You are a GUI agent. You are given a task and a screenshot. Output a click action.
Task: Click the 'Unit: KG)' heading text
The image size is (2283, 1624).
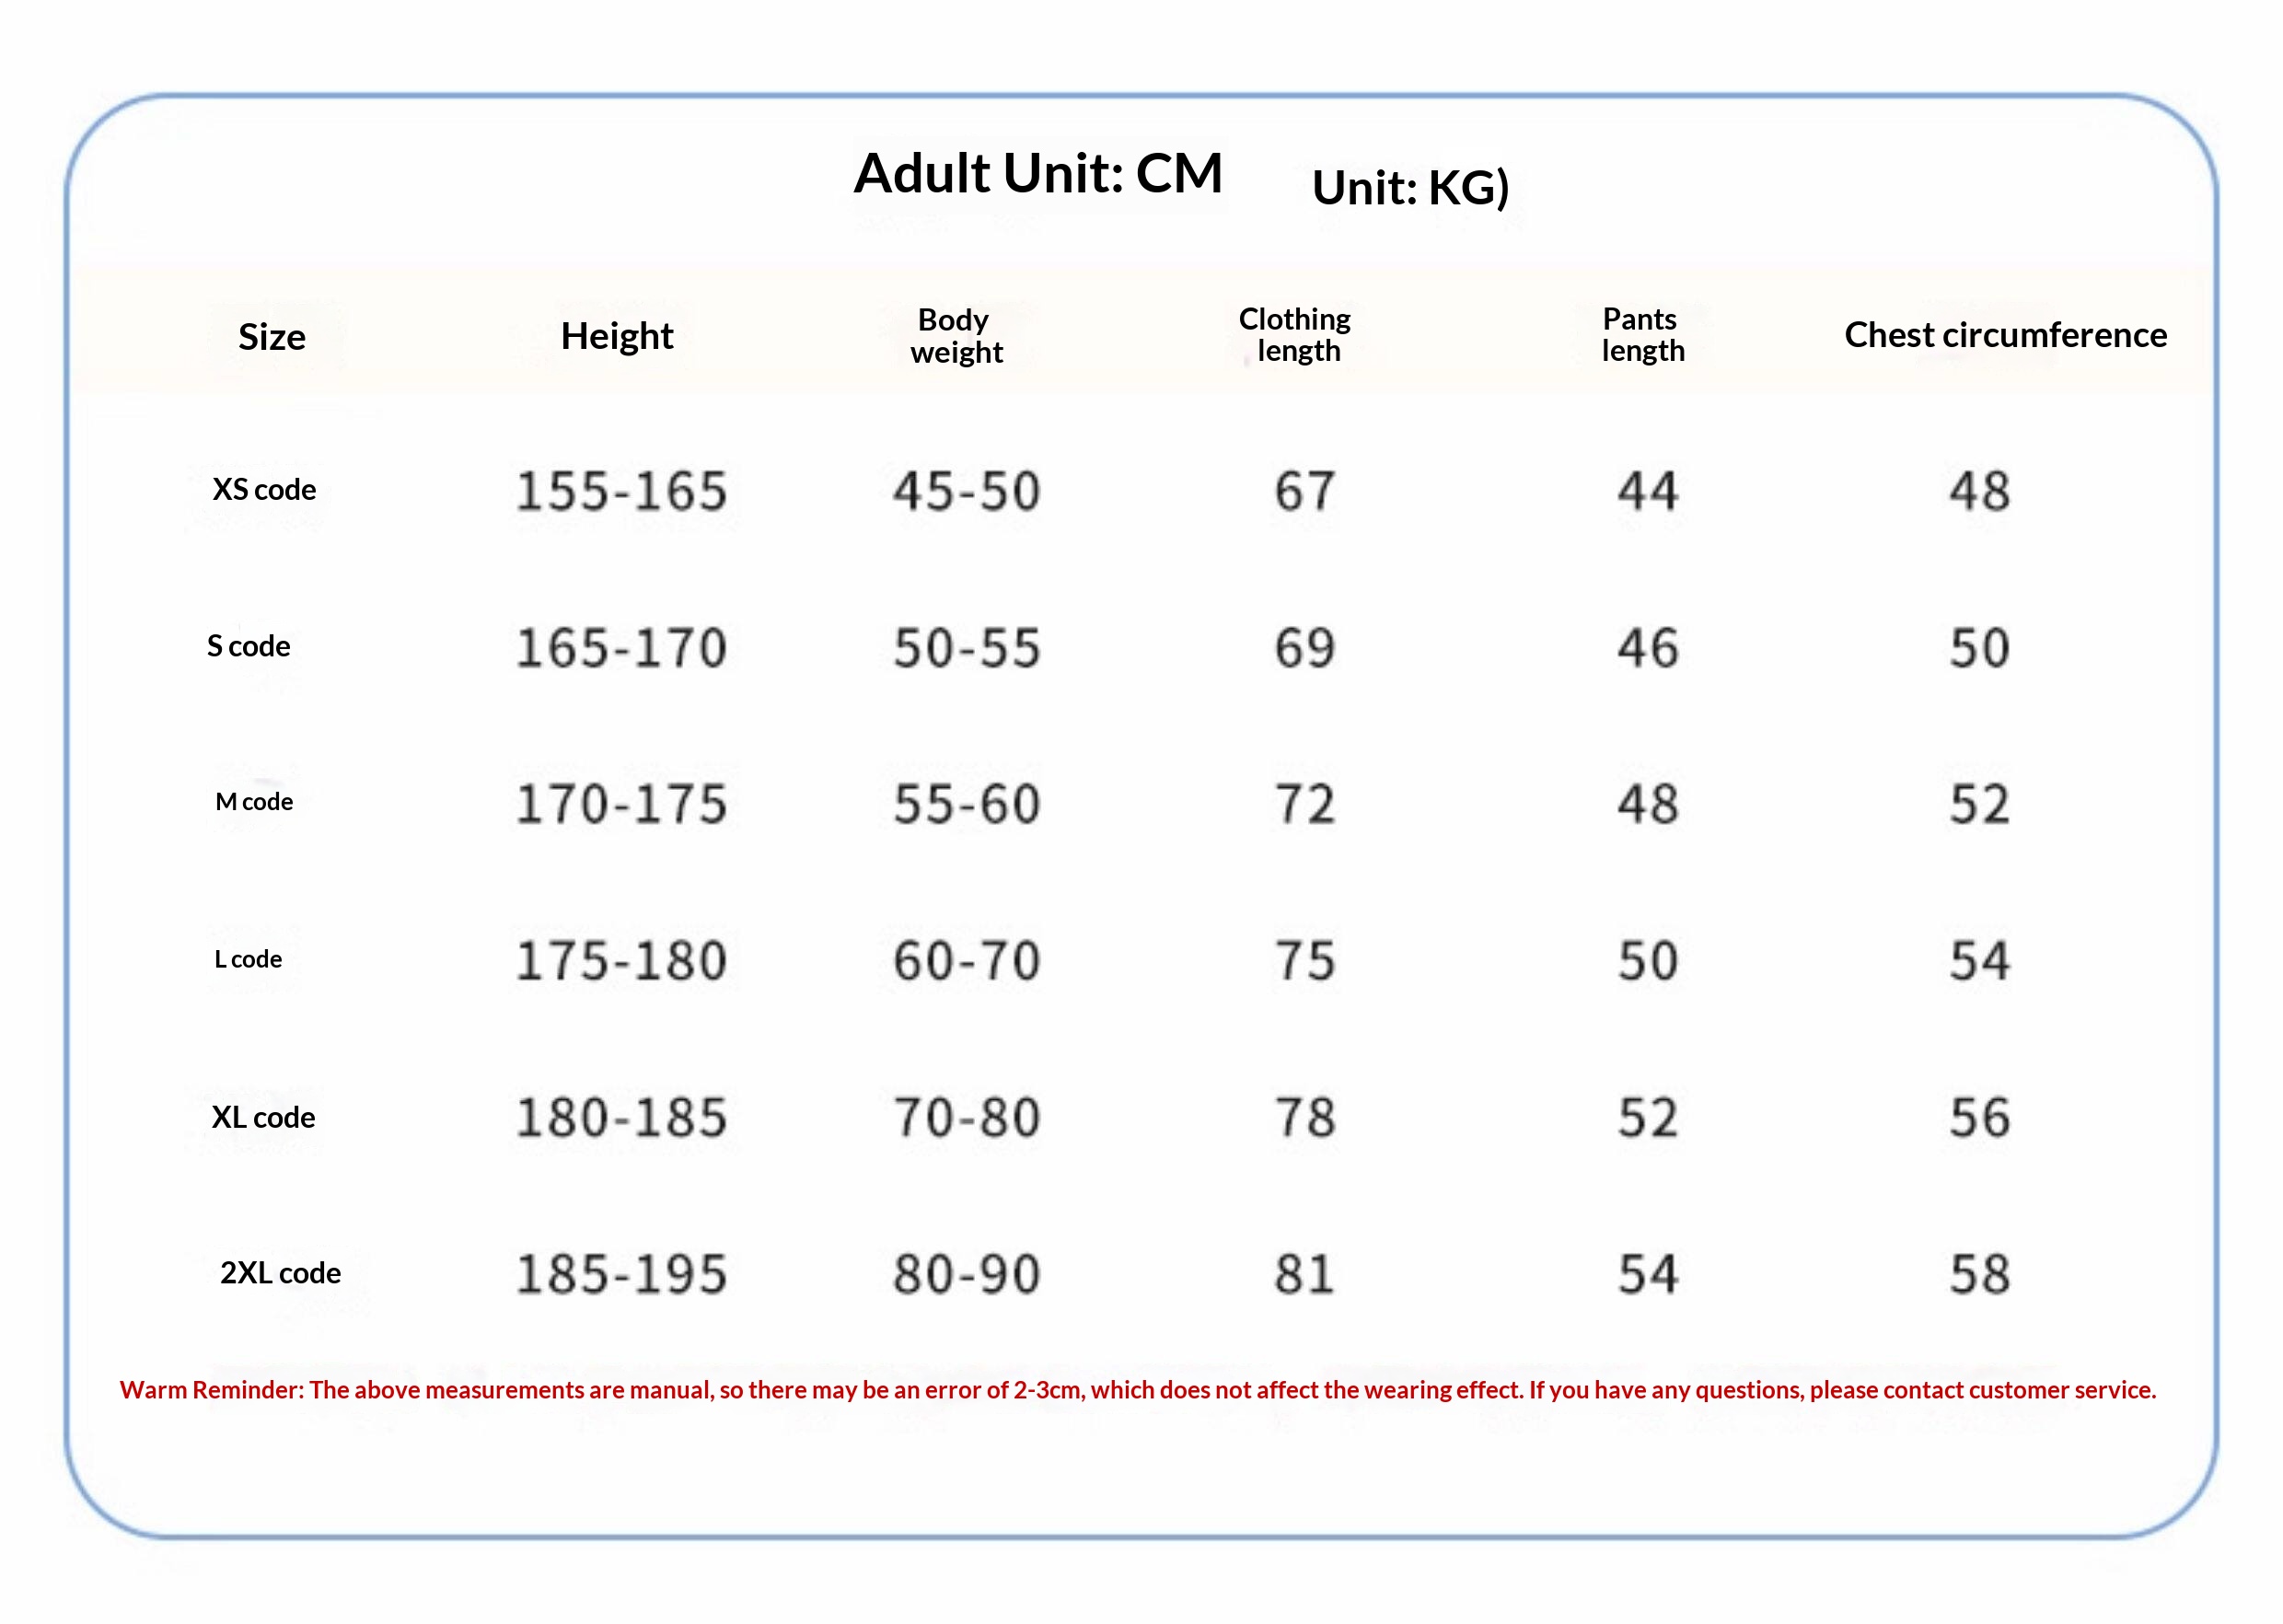pyautogui.click(x=1409, y=188)
